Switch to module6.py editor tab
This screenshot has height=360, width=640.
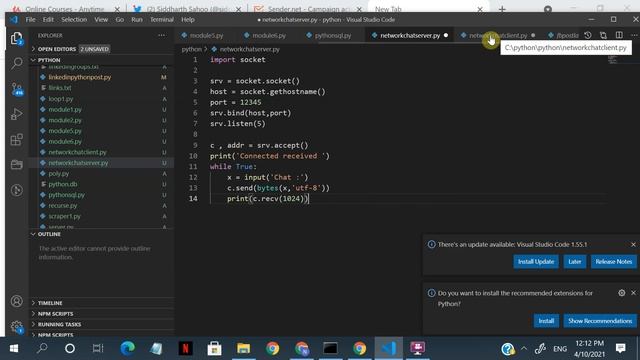pos(269,36)
